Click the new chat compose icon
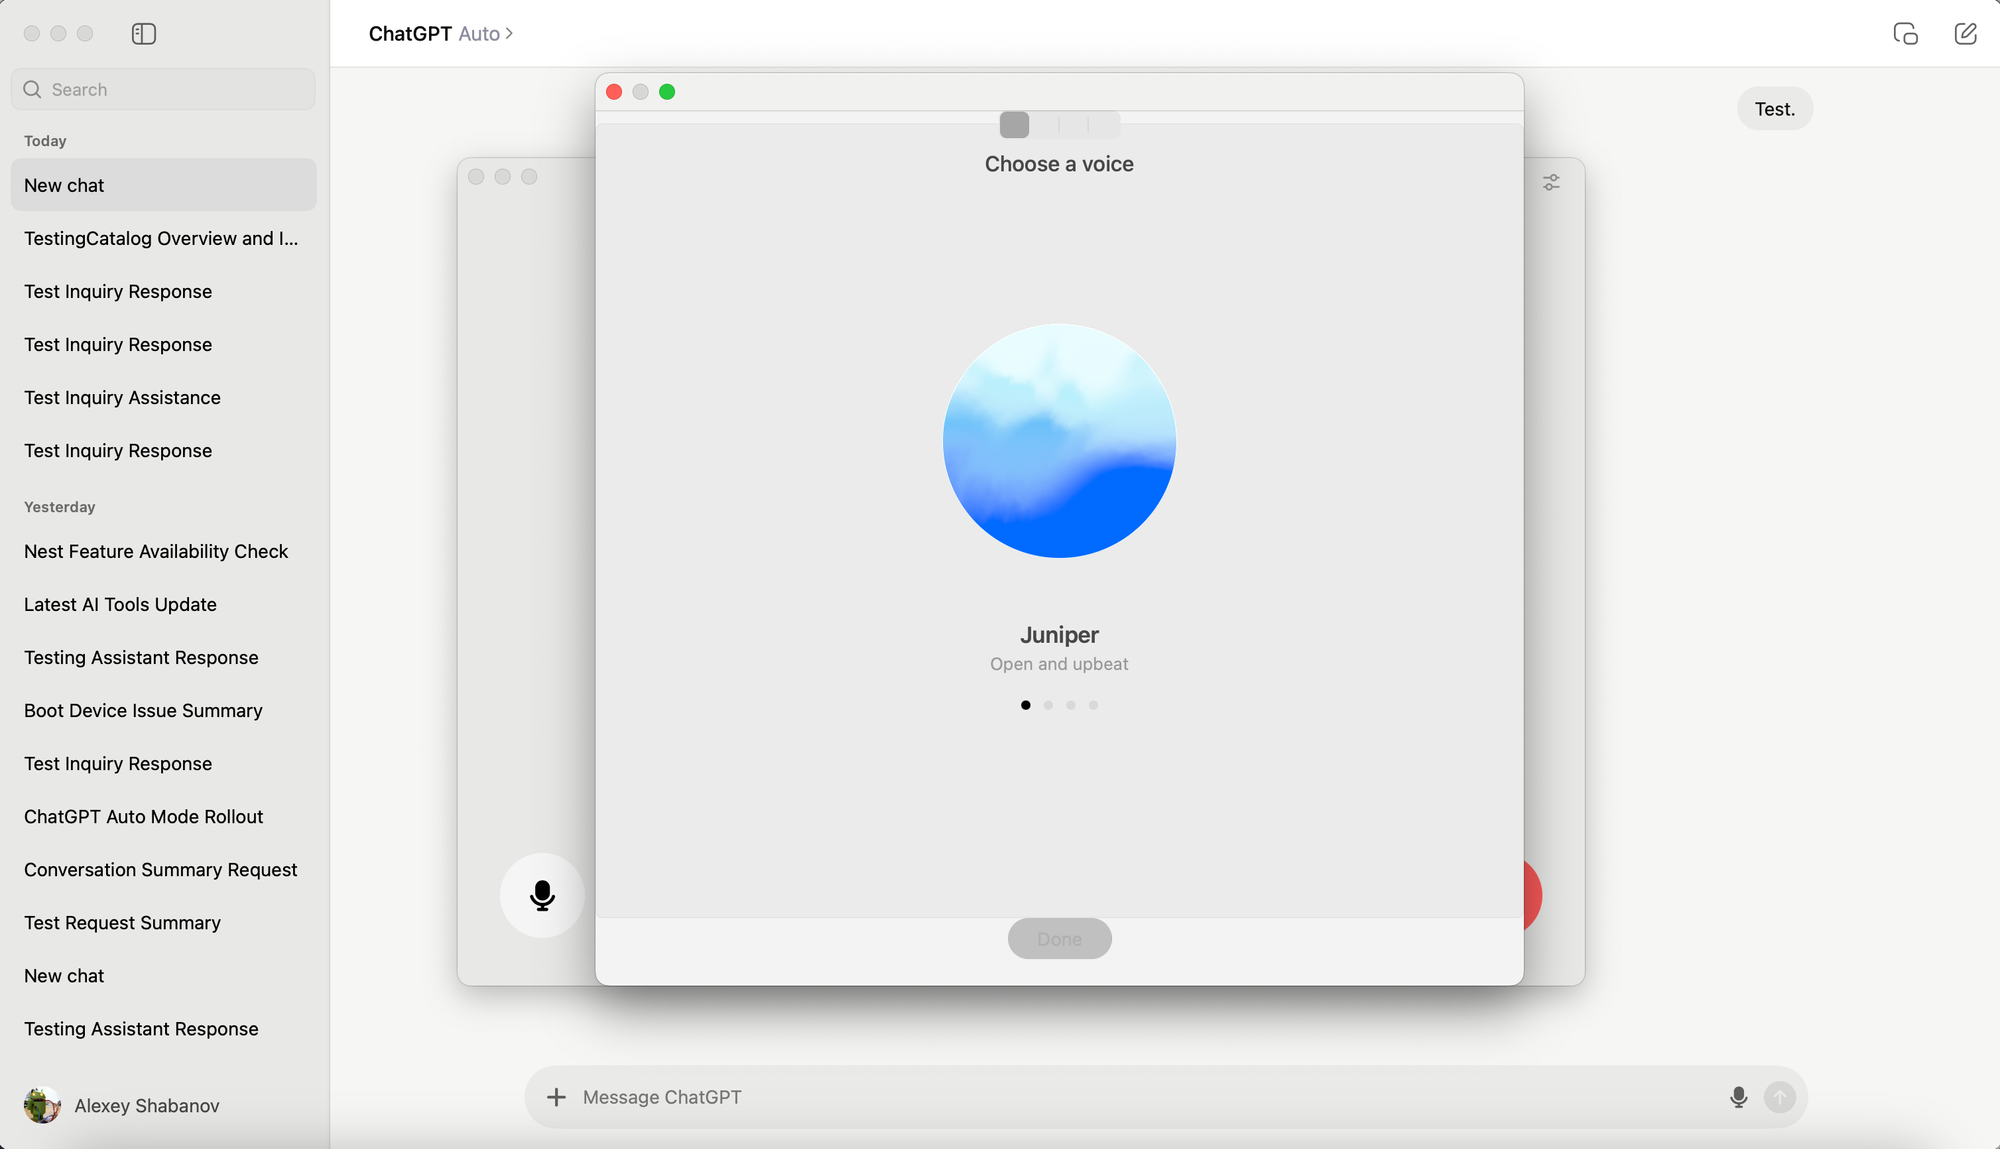 (1965, 34)
